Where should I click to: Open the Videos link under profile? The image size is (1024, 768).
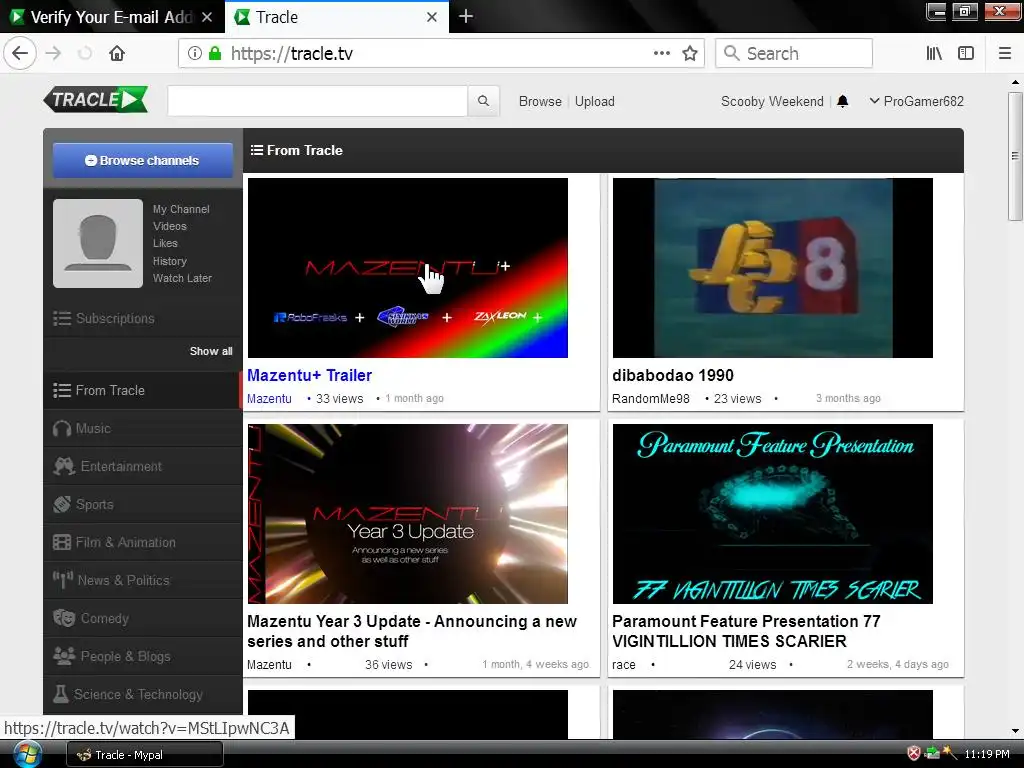pos(170,226)
